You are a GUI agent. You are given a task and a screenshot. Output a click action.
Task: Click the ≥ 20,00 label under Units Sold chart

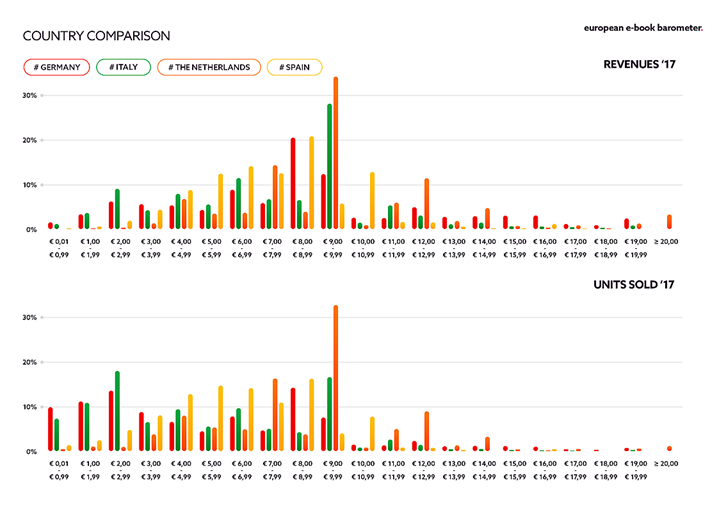point(666,464)
